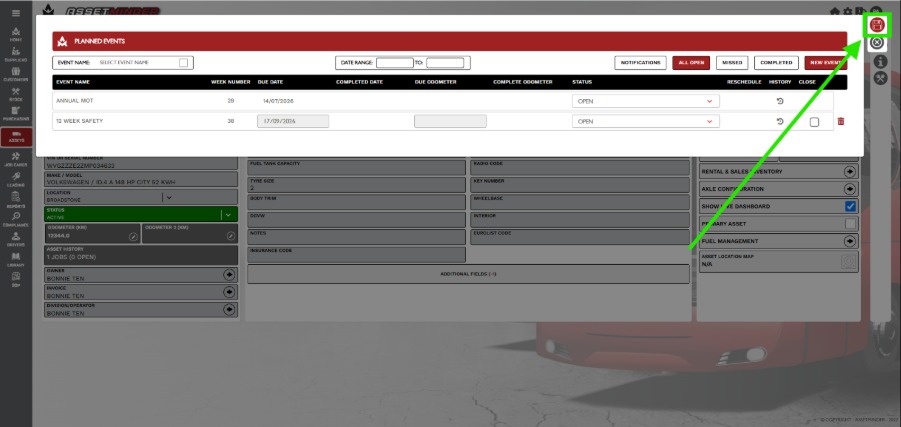
Task: Open the tools wrench icon on right strip
Action: coord(880,78)
